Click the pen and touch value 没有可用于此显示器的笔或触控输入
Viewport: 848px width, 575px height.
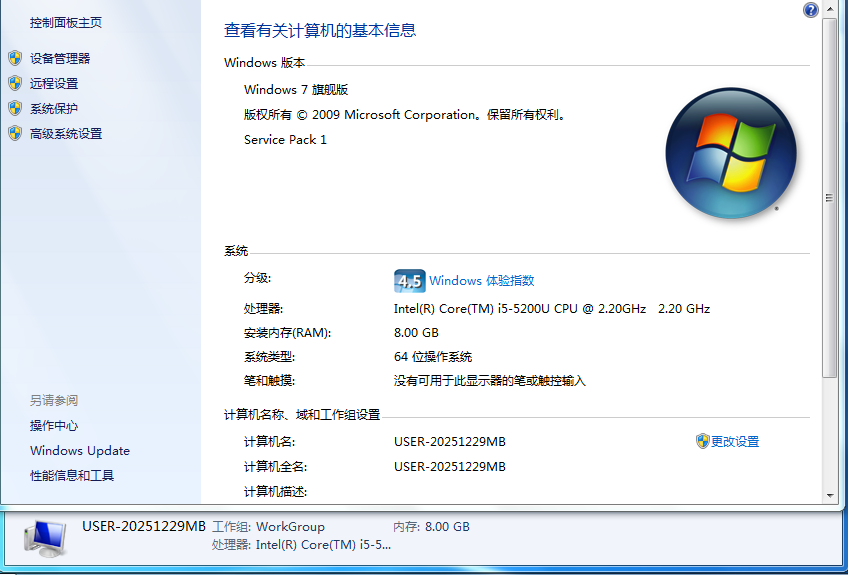pos(489,381)
